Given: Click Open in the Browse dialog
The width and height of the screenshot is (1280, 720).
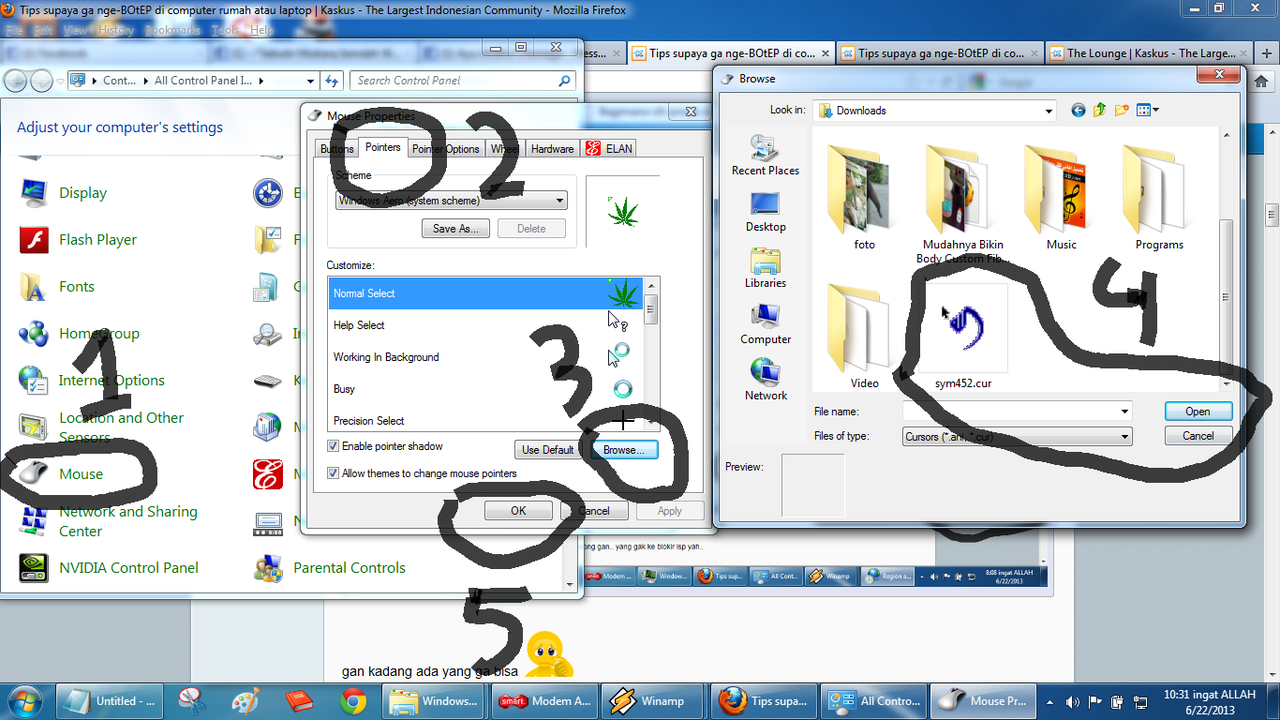Looking at the screenshot, I should [x=1198, y=412].
